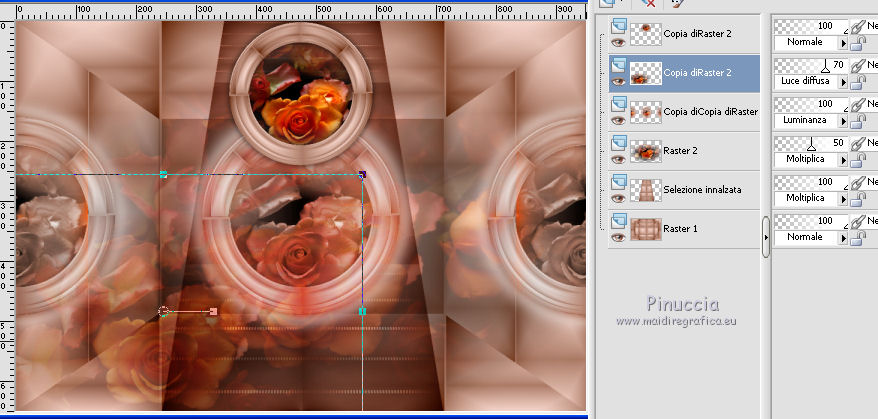Click opacity slider in the Luminanza row
Screen dimensions: 878x419
[811, 105]
